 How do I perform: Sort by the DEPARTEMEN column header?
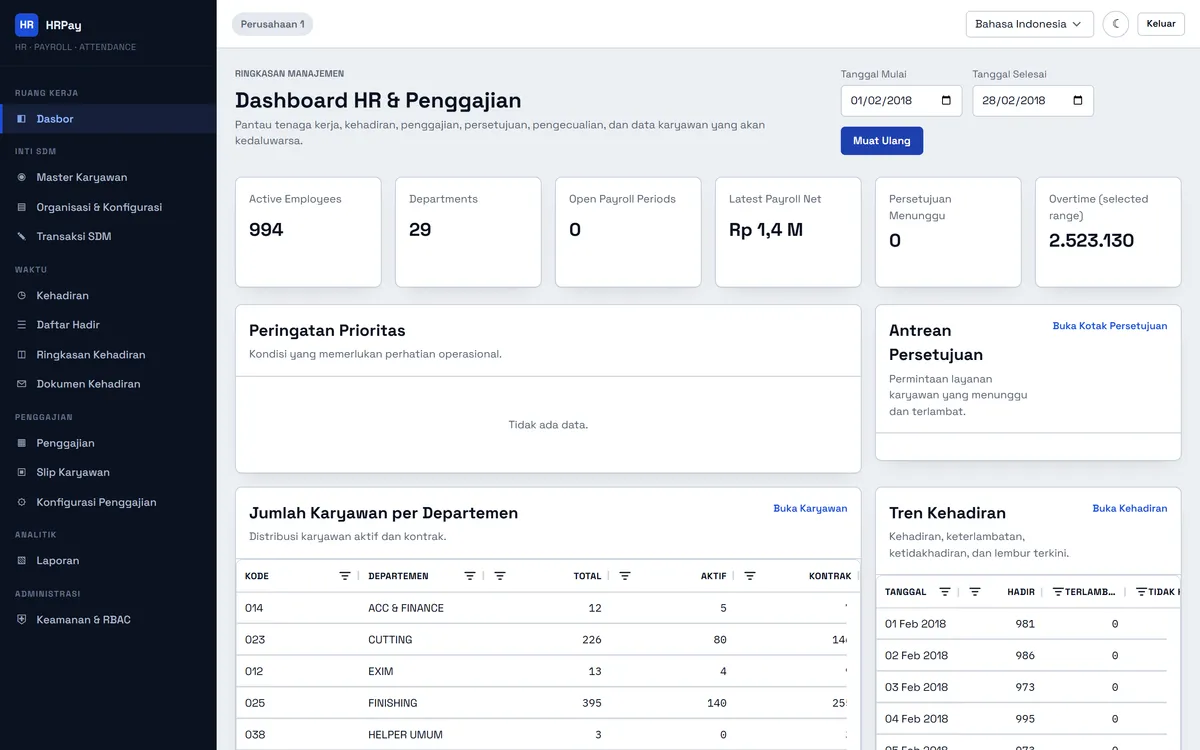398,576
